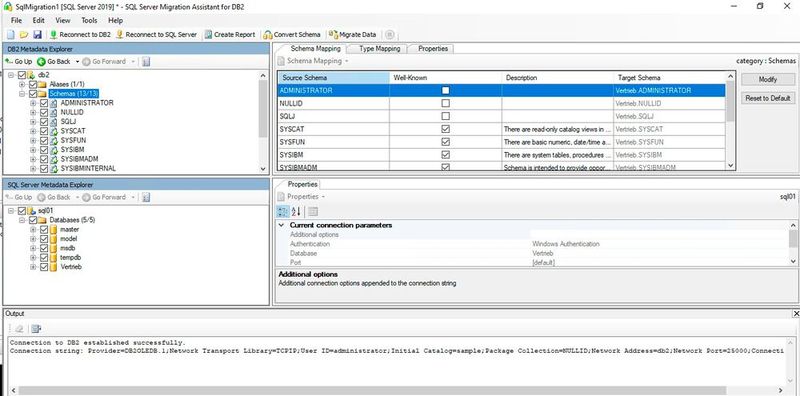Click the Categorized sort icon in Properties
The image size is (800, 396).
283,211
